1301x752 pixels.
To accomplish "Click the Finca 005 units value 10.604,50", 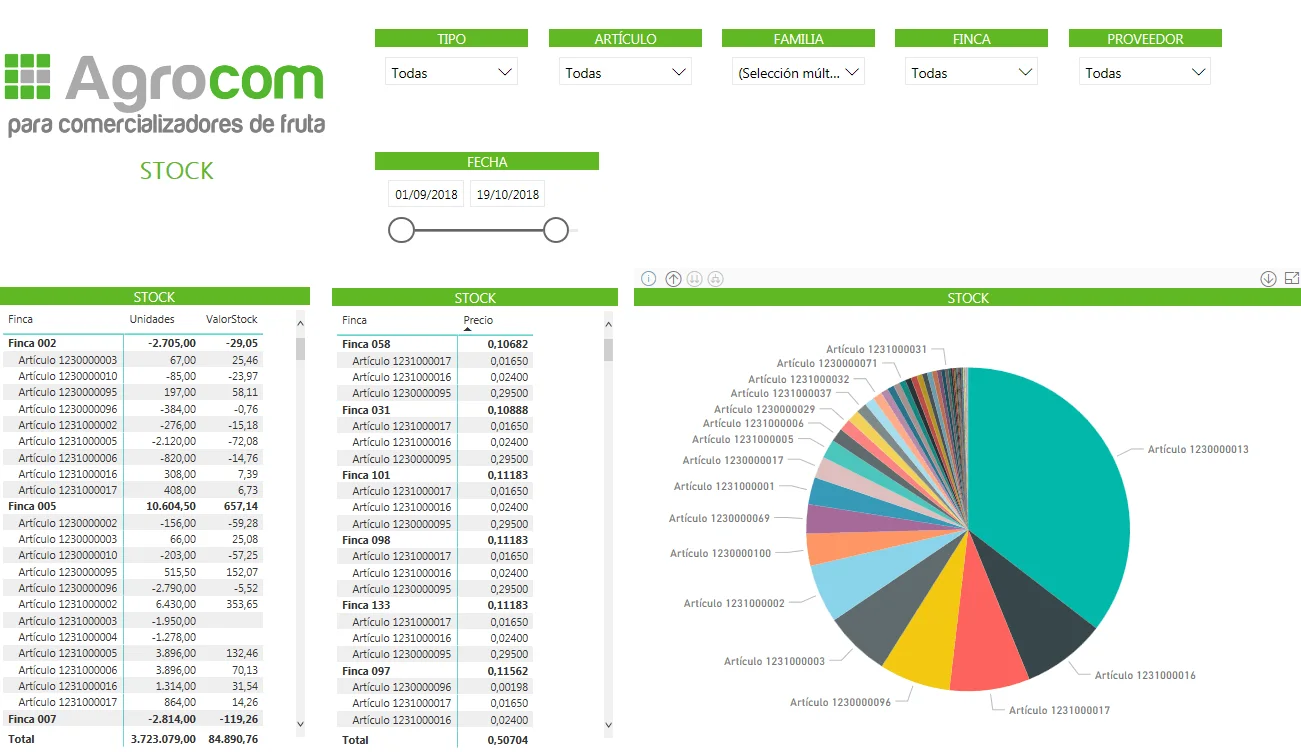I will pos(171,506).
